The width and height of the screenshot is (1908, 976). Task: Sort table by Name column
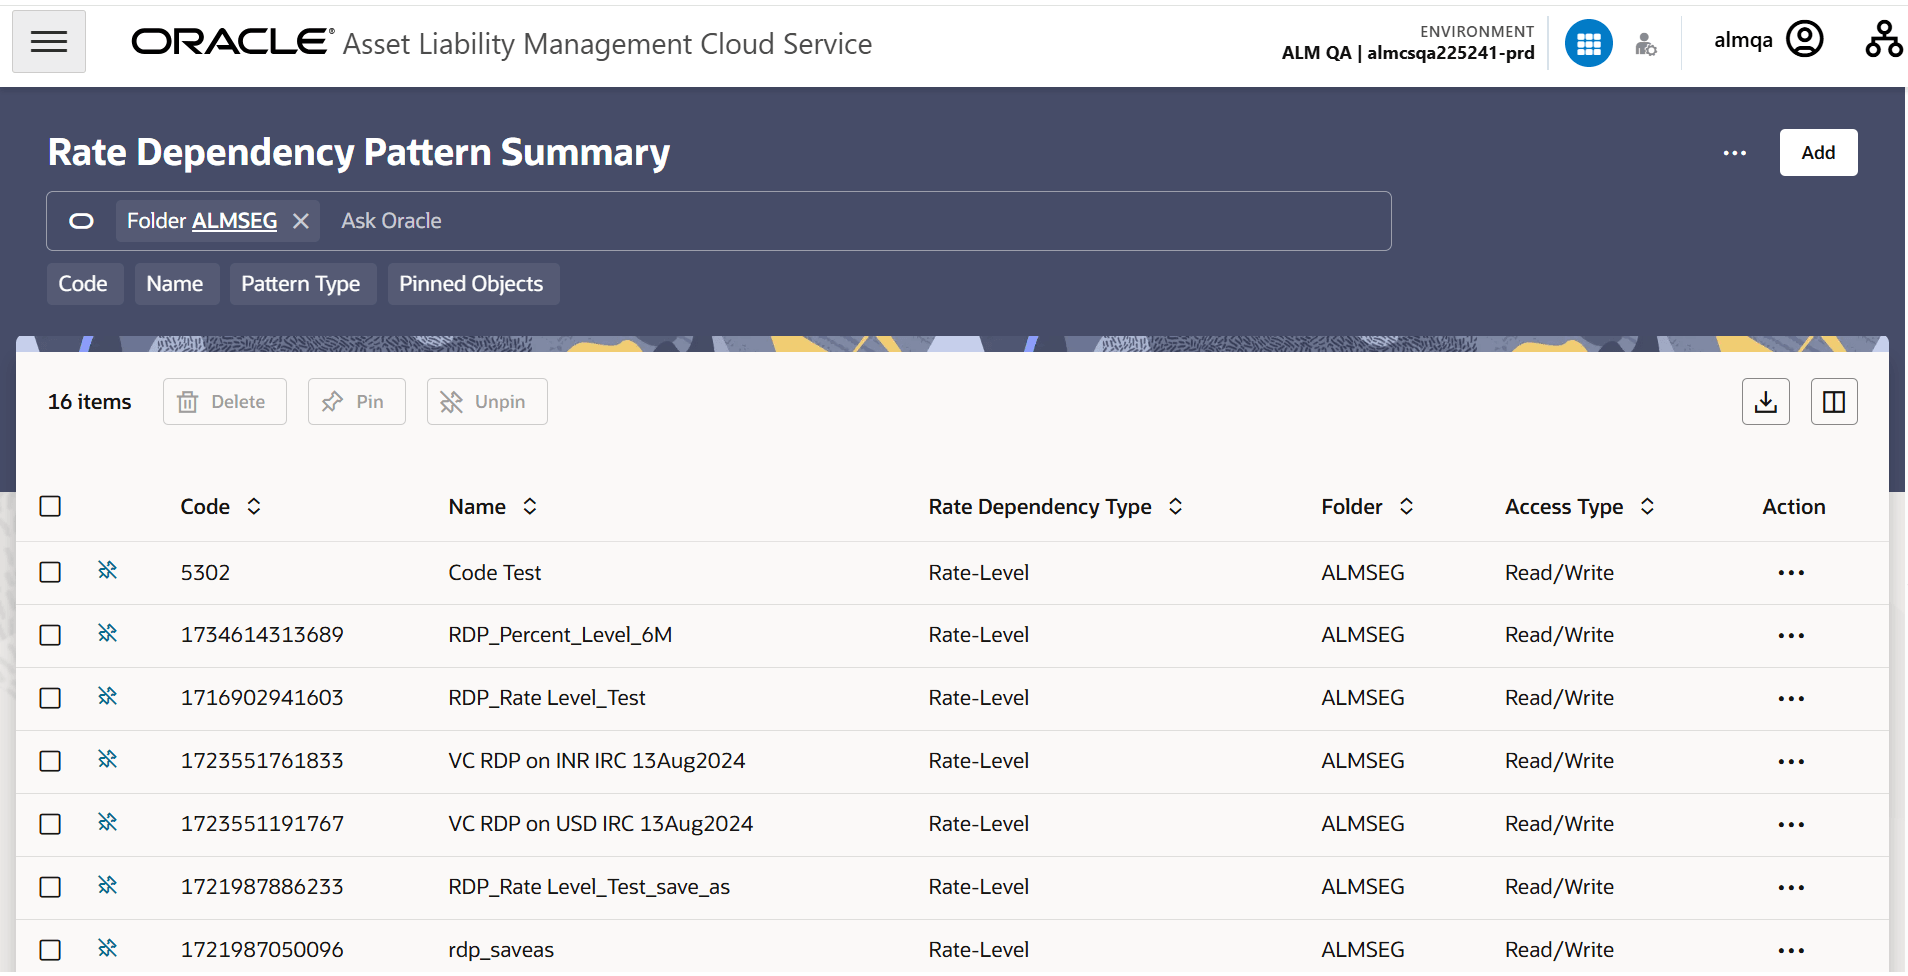pyautogui.click(x=530, y=506)
